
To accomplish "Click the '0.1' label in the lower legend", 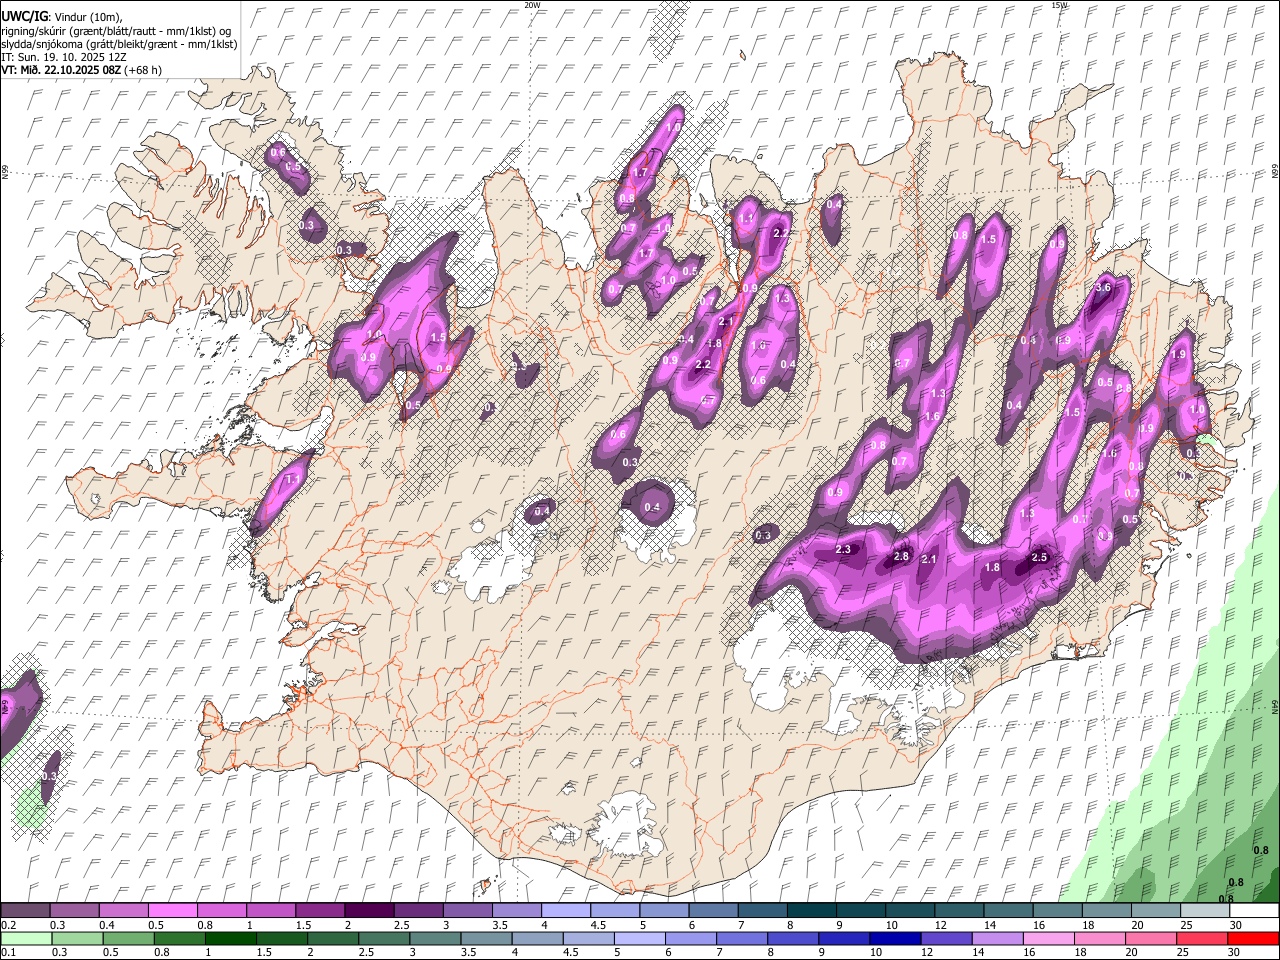I will 8,952.
